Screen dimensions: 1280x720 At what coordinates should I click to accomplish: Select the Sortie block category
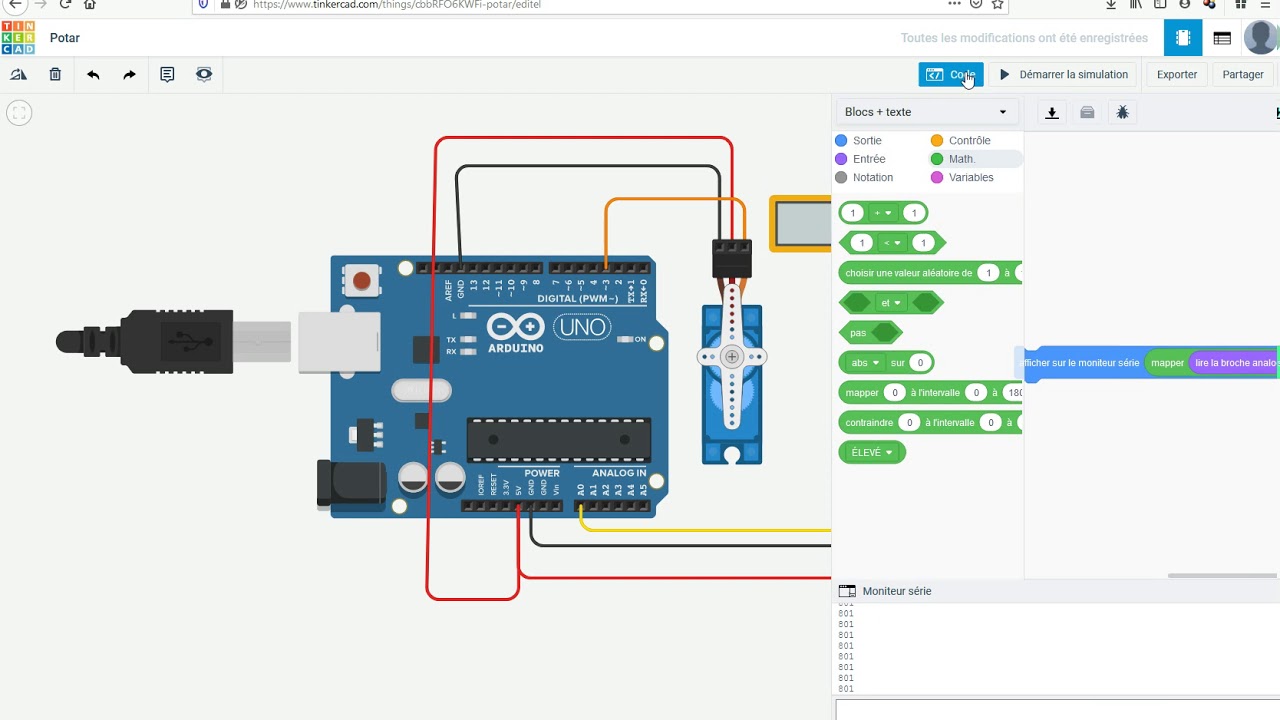(x=858, y=141)
